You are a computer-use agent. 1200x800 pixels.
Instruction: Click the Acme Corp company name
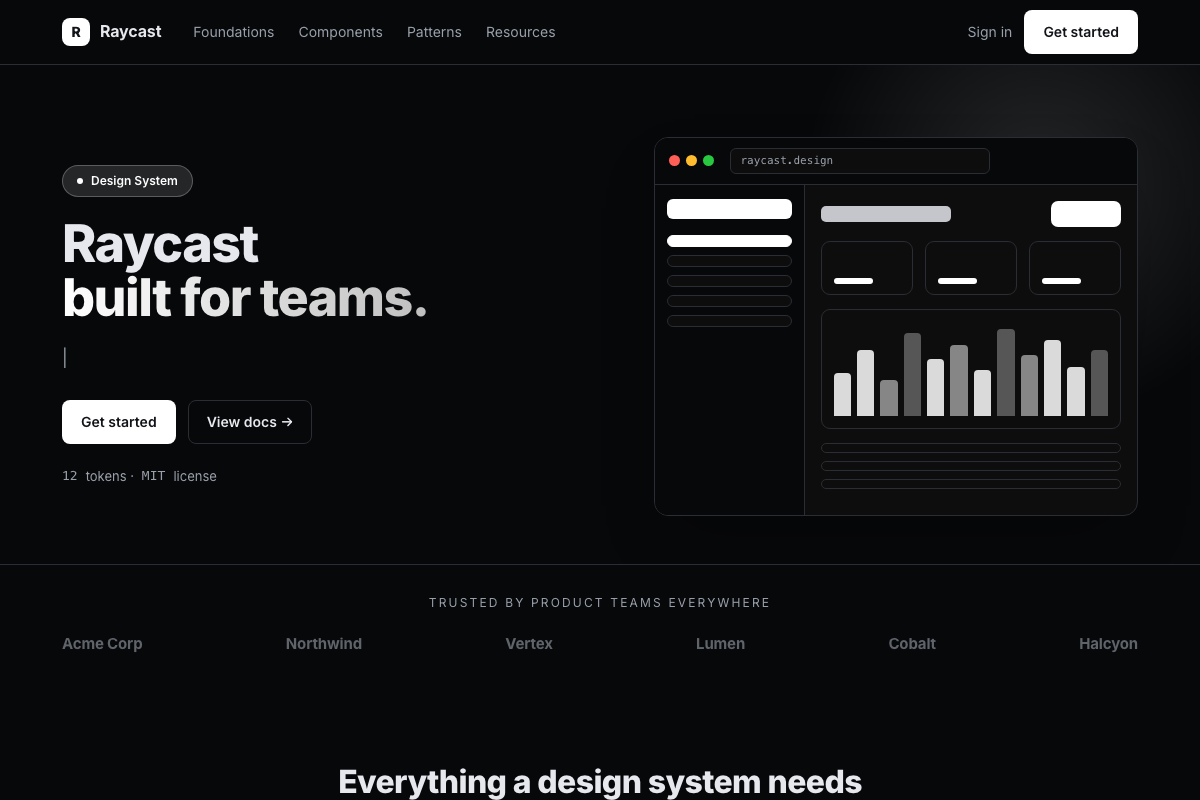(x=102, y=644)
